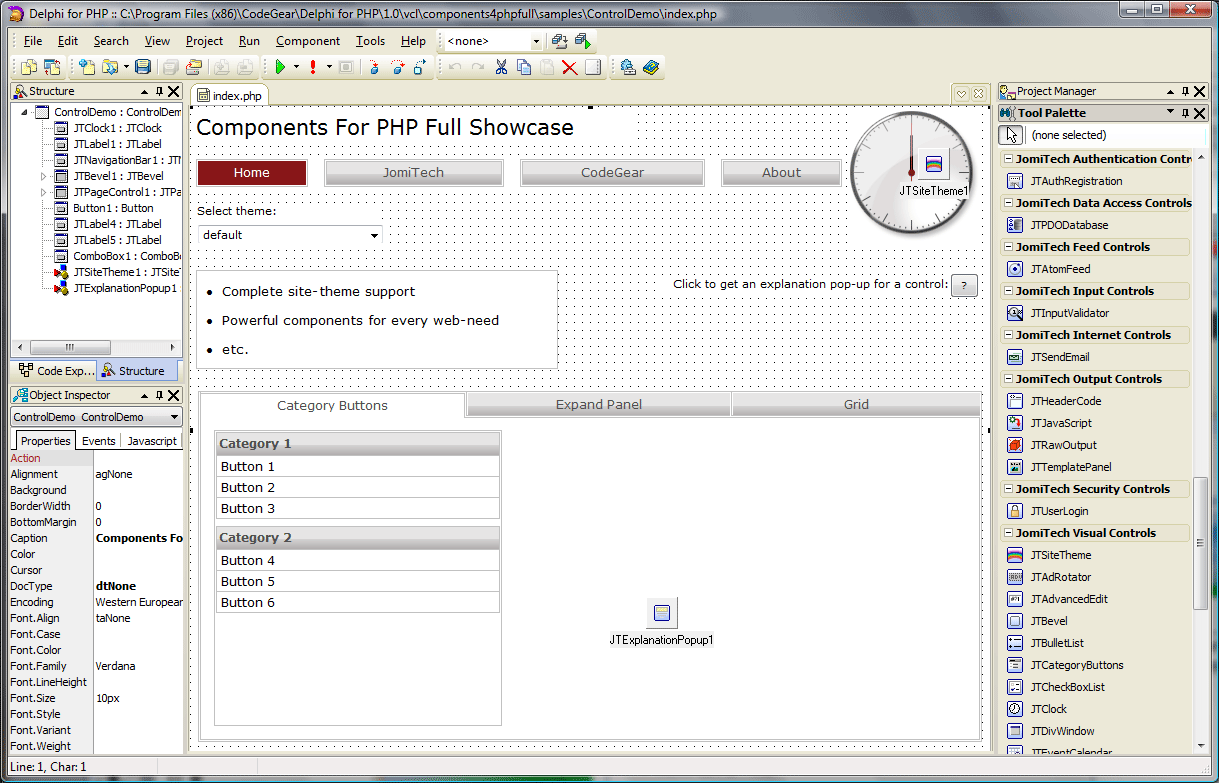Click the red exclamation run-without-debug icon
The image size is (1219, 783).
(314, 67)
